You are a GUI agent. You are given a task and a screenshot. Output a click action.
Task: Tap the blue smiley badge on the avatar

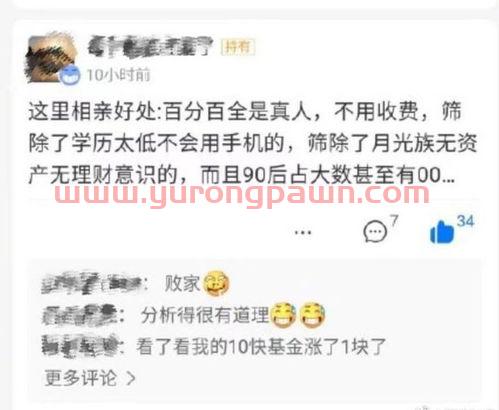tap(70, 75)
